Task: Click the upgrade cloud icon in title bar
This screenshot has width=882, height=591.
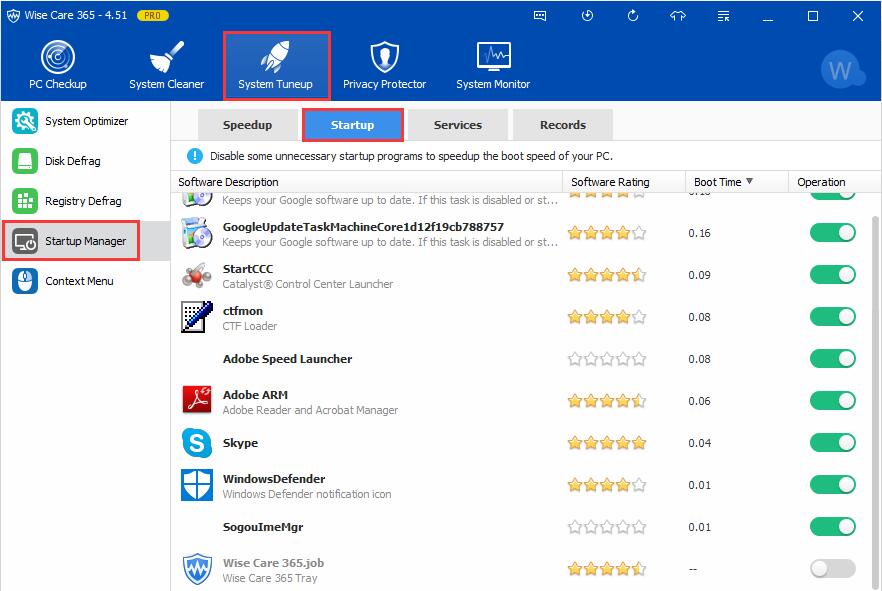Action: (x=678, y=16)
